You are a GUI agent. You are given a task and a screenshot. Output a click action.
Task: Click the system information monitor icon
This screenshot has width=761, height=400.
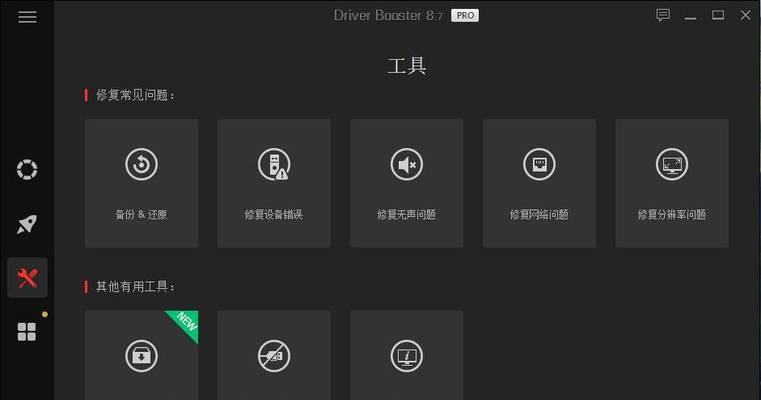click(407, 356)
